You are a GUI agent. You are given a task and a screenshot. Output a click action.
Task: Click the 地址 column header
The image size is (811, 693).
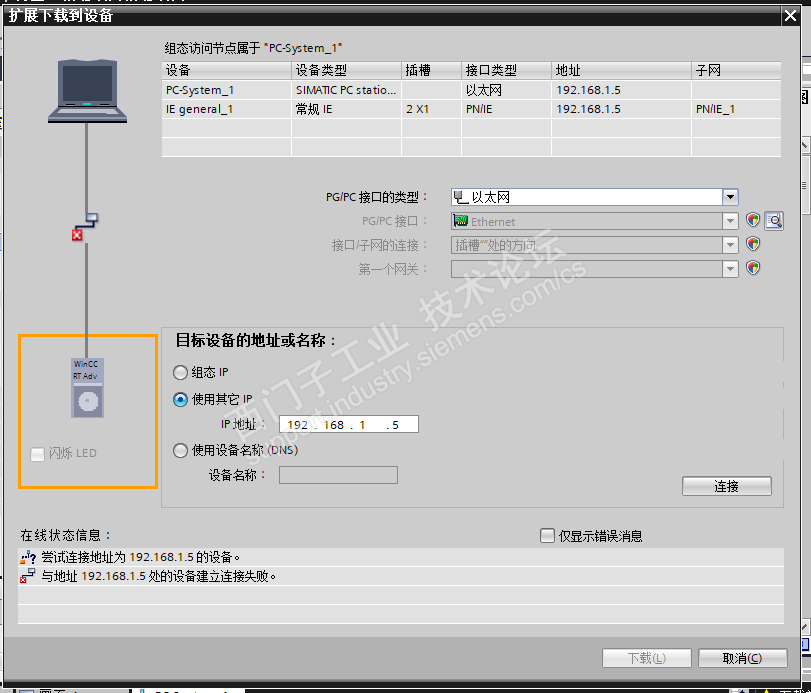[621, 70]
